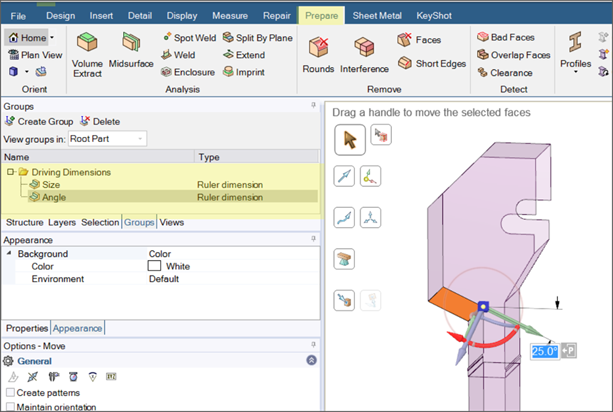Click Delete in the Groups panel
Screen dimensions: 613x412
pos(100,121)
